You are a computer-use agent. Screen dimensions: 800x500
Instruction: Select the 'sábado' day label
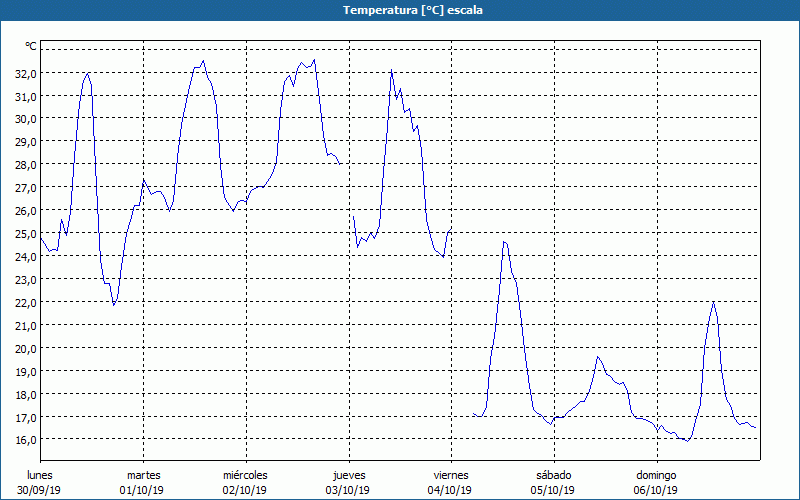(x=554, y=475)
